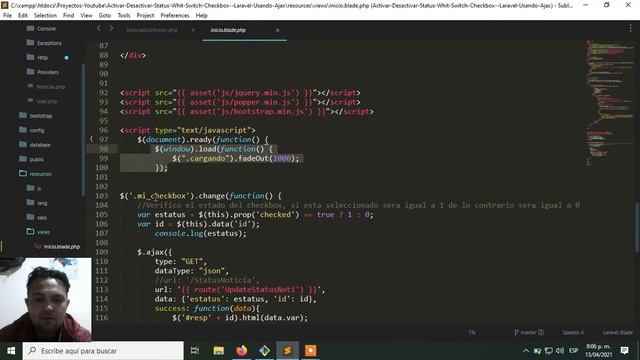Click line number 88 in gutter
Screen dimensions: 640x360
104,55
